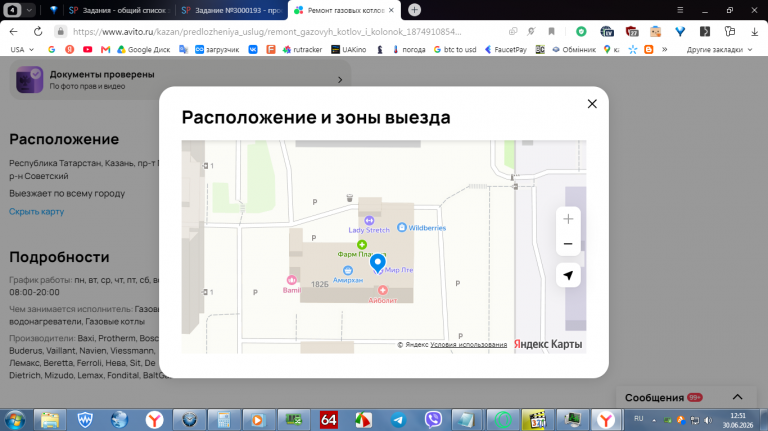Zoom in on the Yandex map

tap(568, 219)
